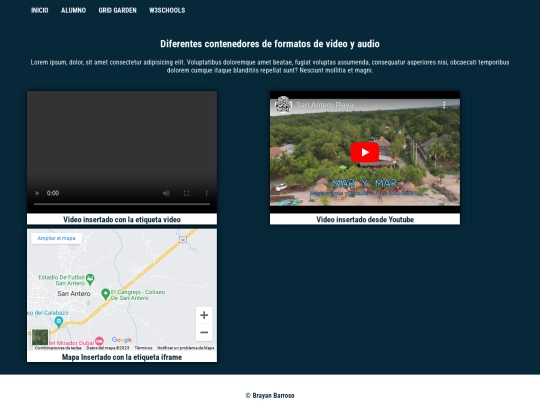This screenshot has width=540, height=405.
Task: Open the W3SCHOOLS navigation link
Action: tap(167, 10)
